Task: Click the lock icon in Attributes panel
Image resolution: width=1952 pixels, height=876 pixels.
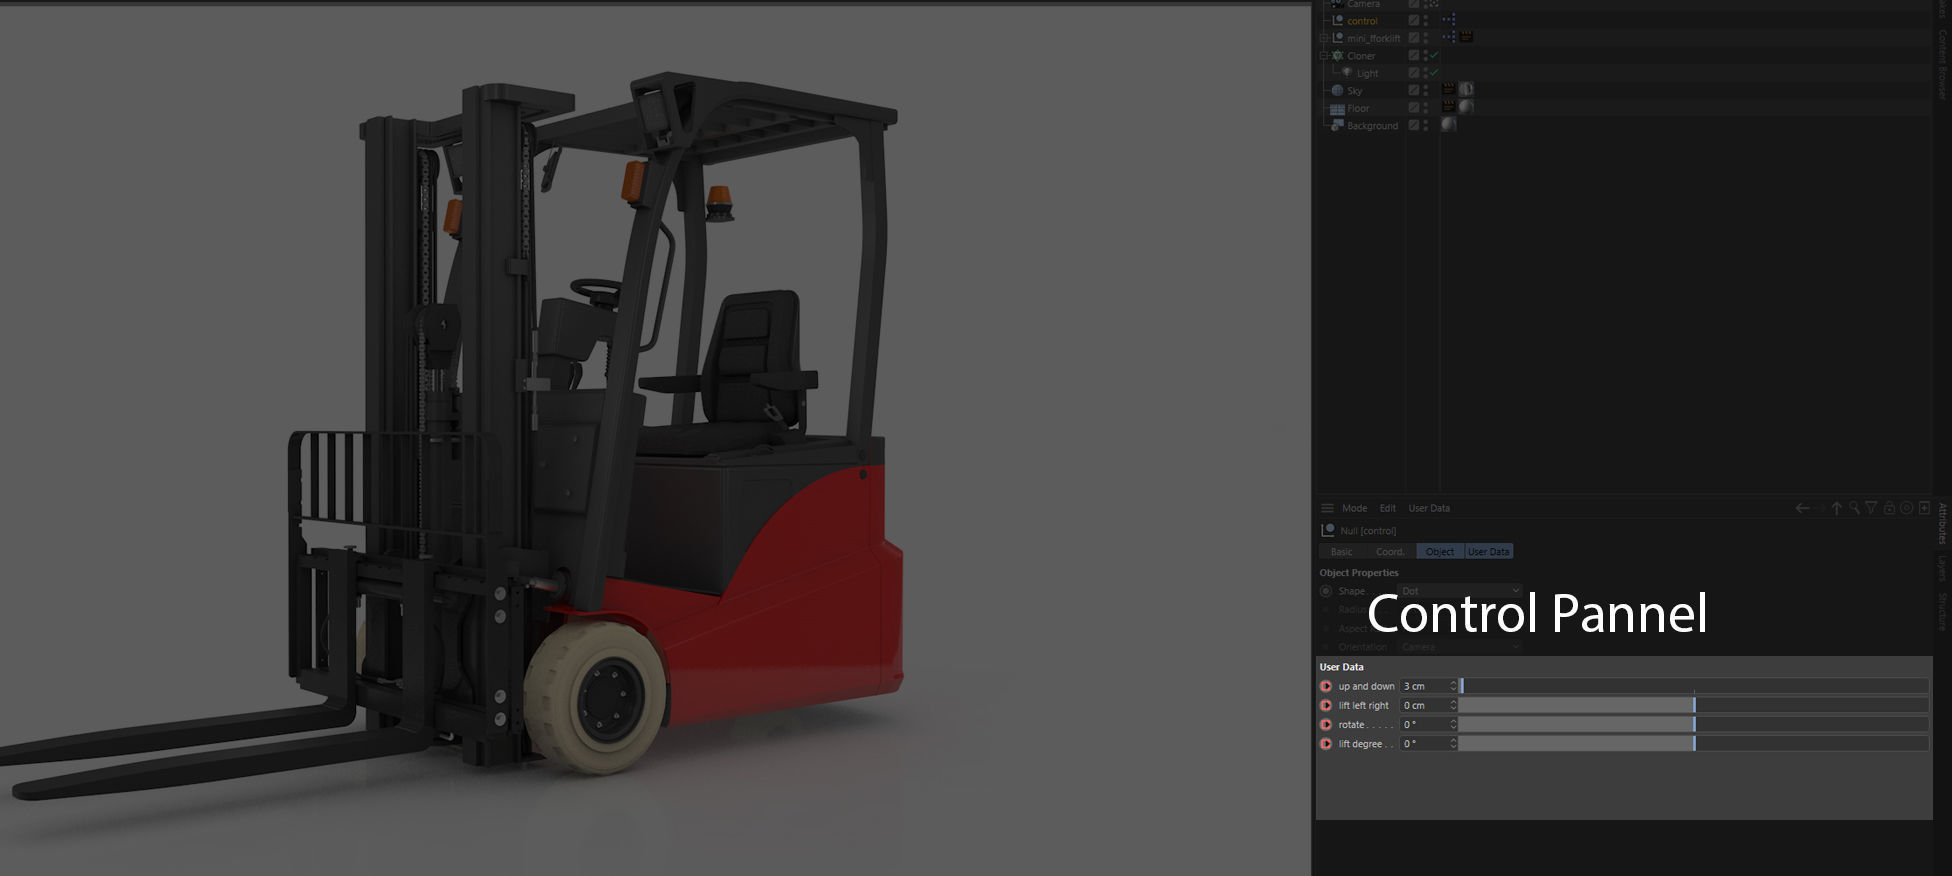Action: 1889,508
